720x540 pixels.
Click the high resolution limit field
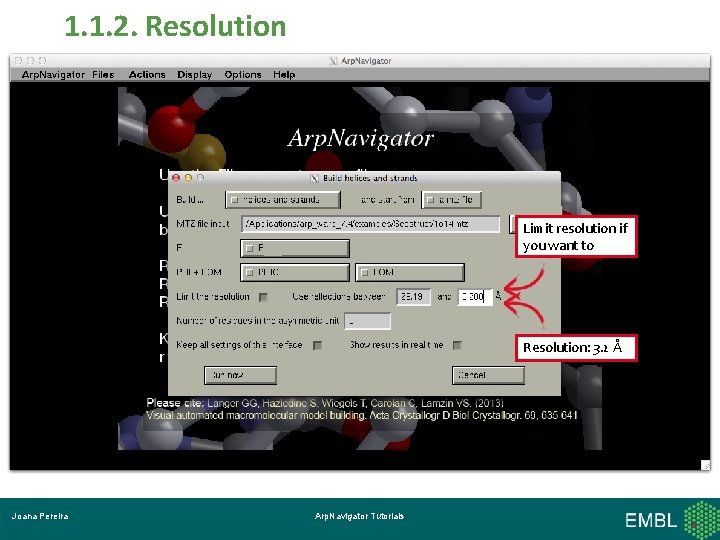click(475, 297)
